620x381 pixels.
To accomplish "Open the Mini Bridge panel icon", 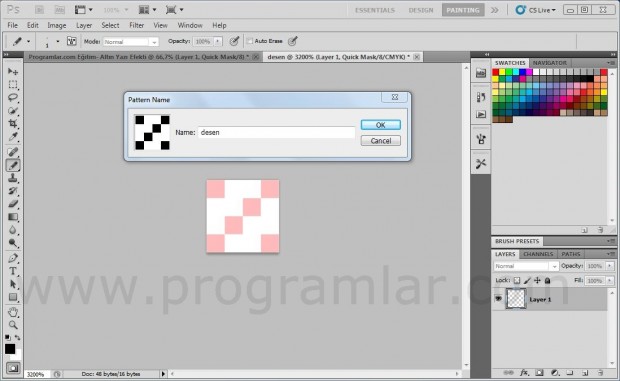I will coord(481,73).
